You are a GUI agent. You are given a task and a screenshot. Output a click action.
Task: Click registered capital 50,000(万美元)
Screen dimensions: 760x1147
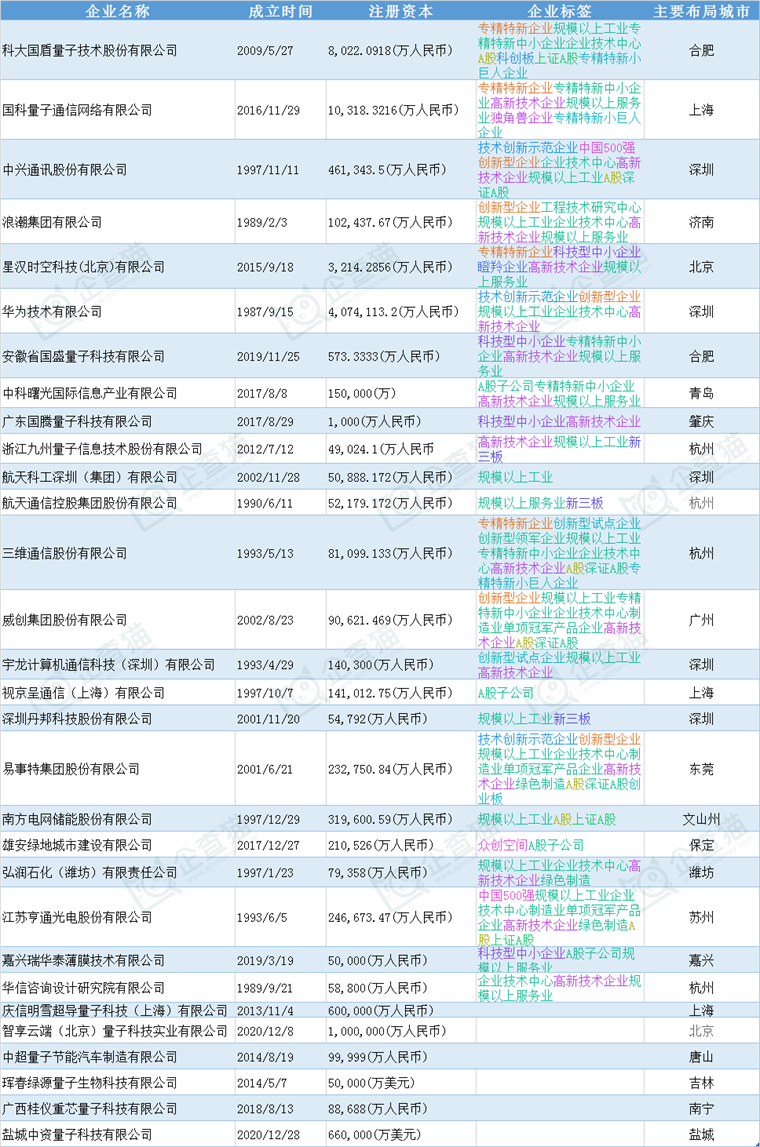[372, 1083]
